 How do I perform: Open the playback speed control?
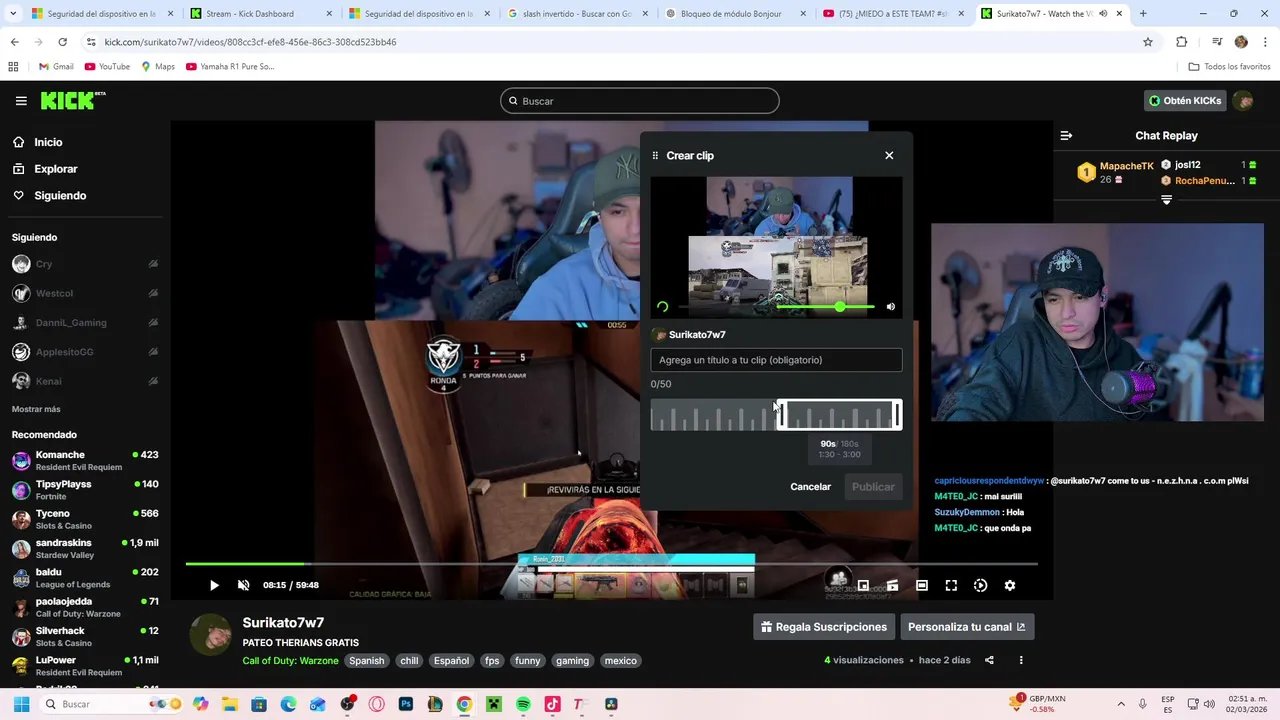(x=980, y=585)
